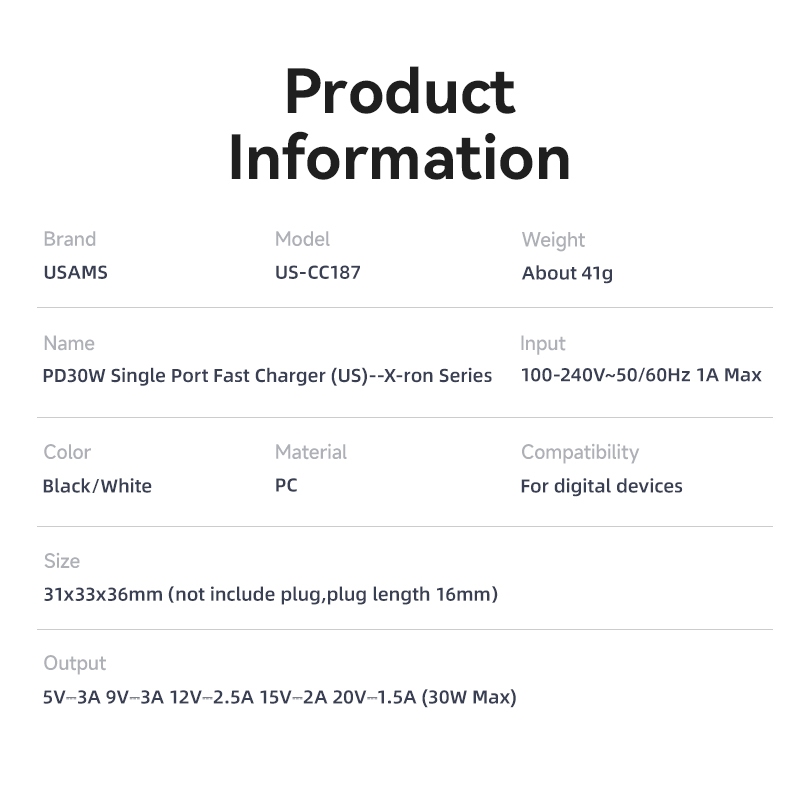
Task: Select the Material label
Action: (311, 452)
